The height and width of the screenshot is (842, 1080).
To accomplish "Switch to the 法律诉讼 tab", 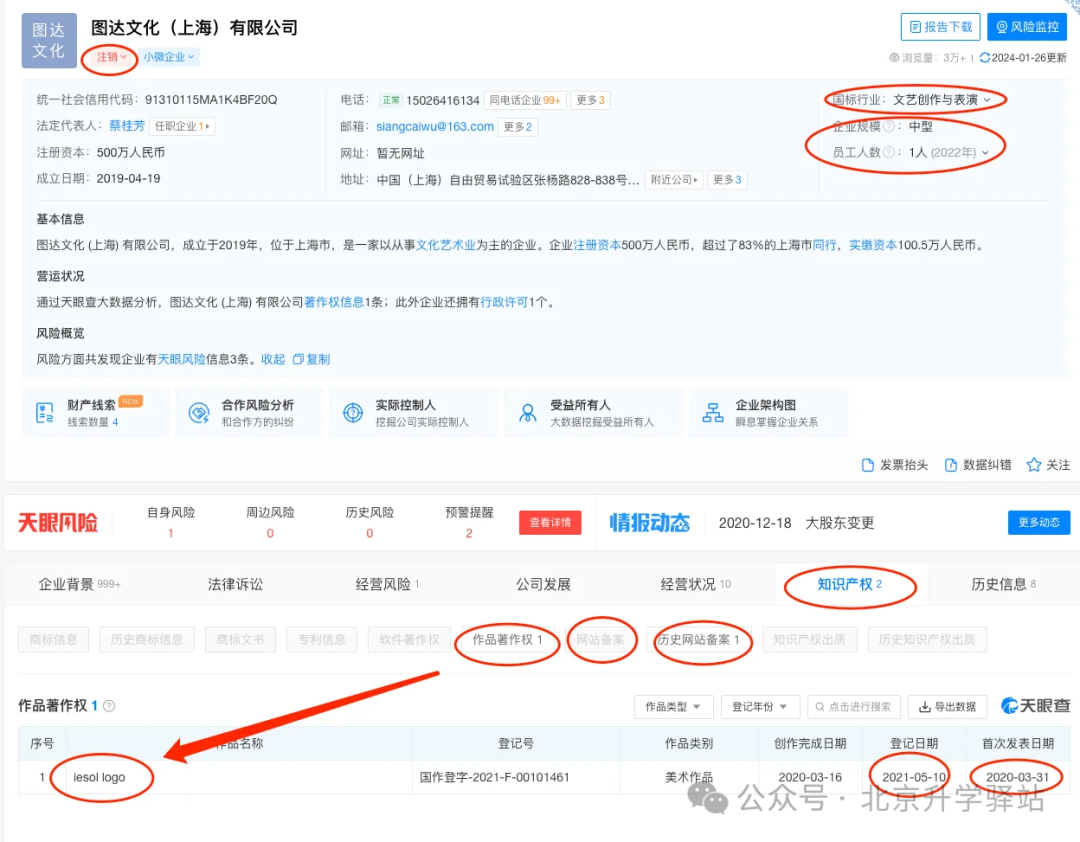I will (x=235, y=584).
